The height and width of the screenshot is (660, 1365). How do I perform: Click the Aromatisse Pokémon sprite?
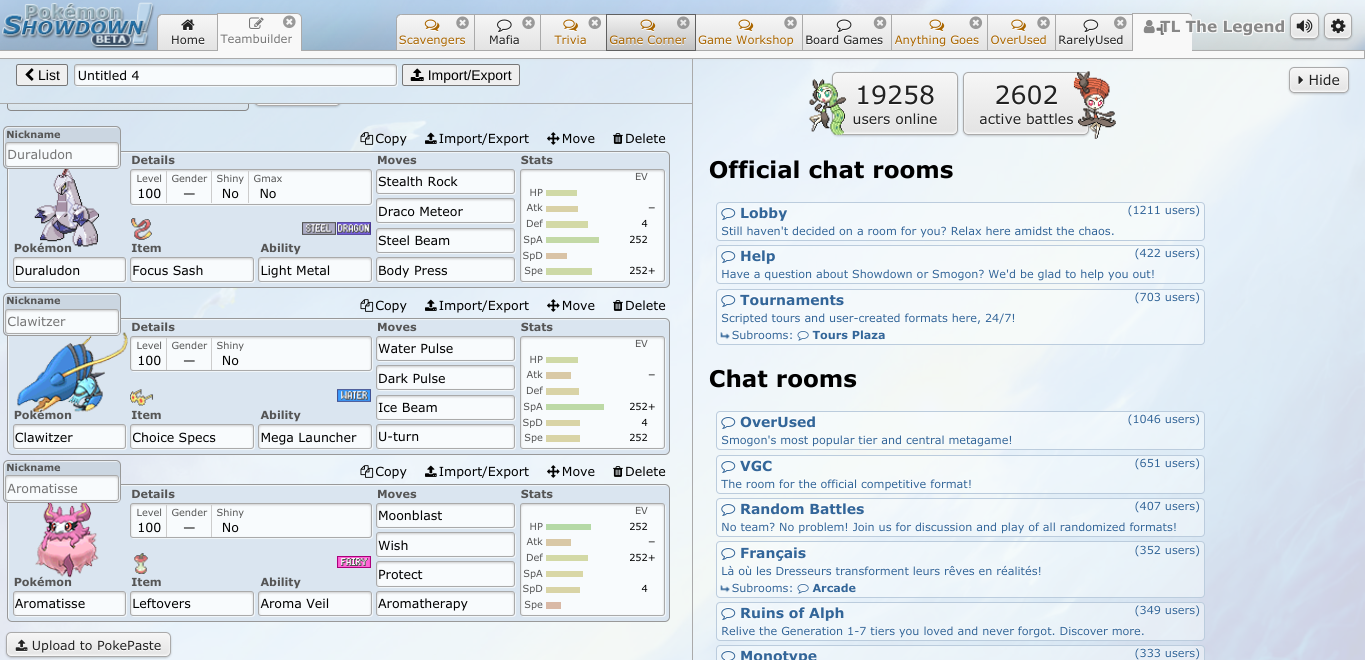[68, 537]
